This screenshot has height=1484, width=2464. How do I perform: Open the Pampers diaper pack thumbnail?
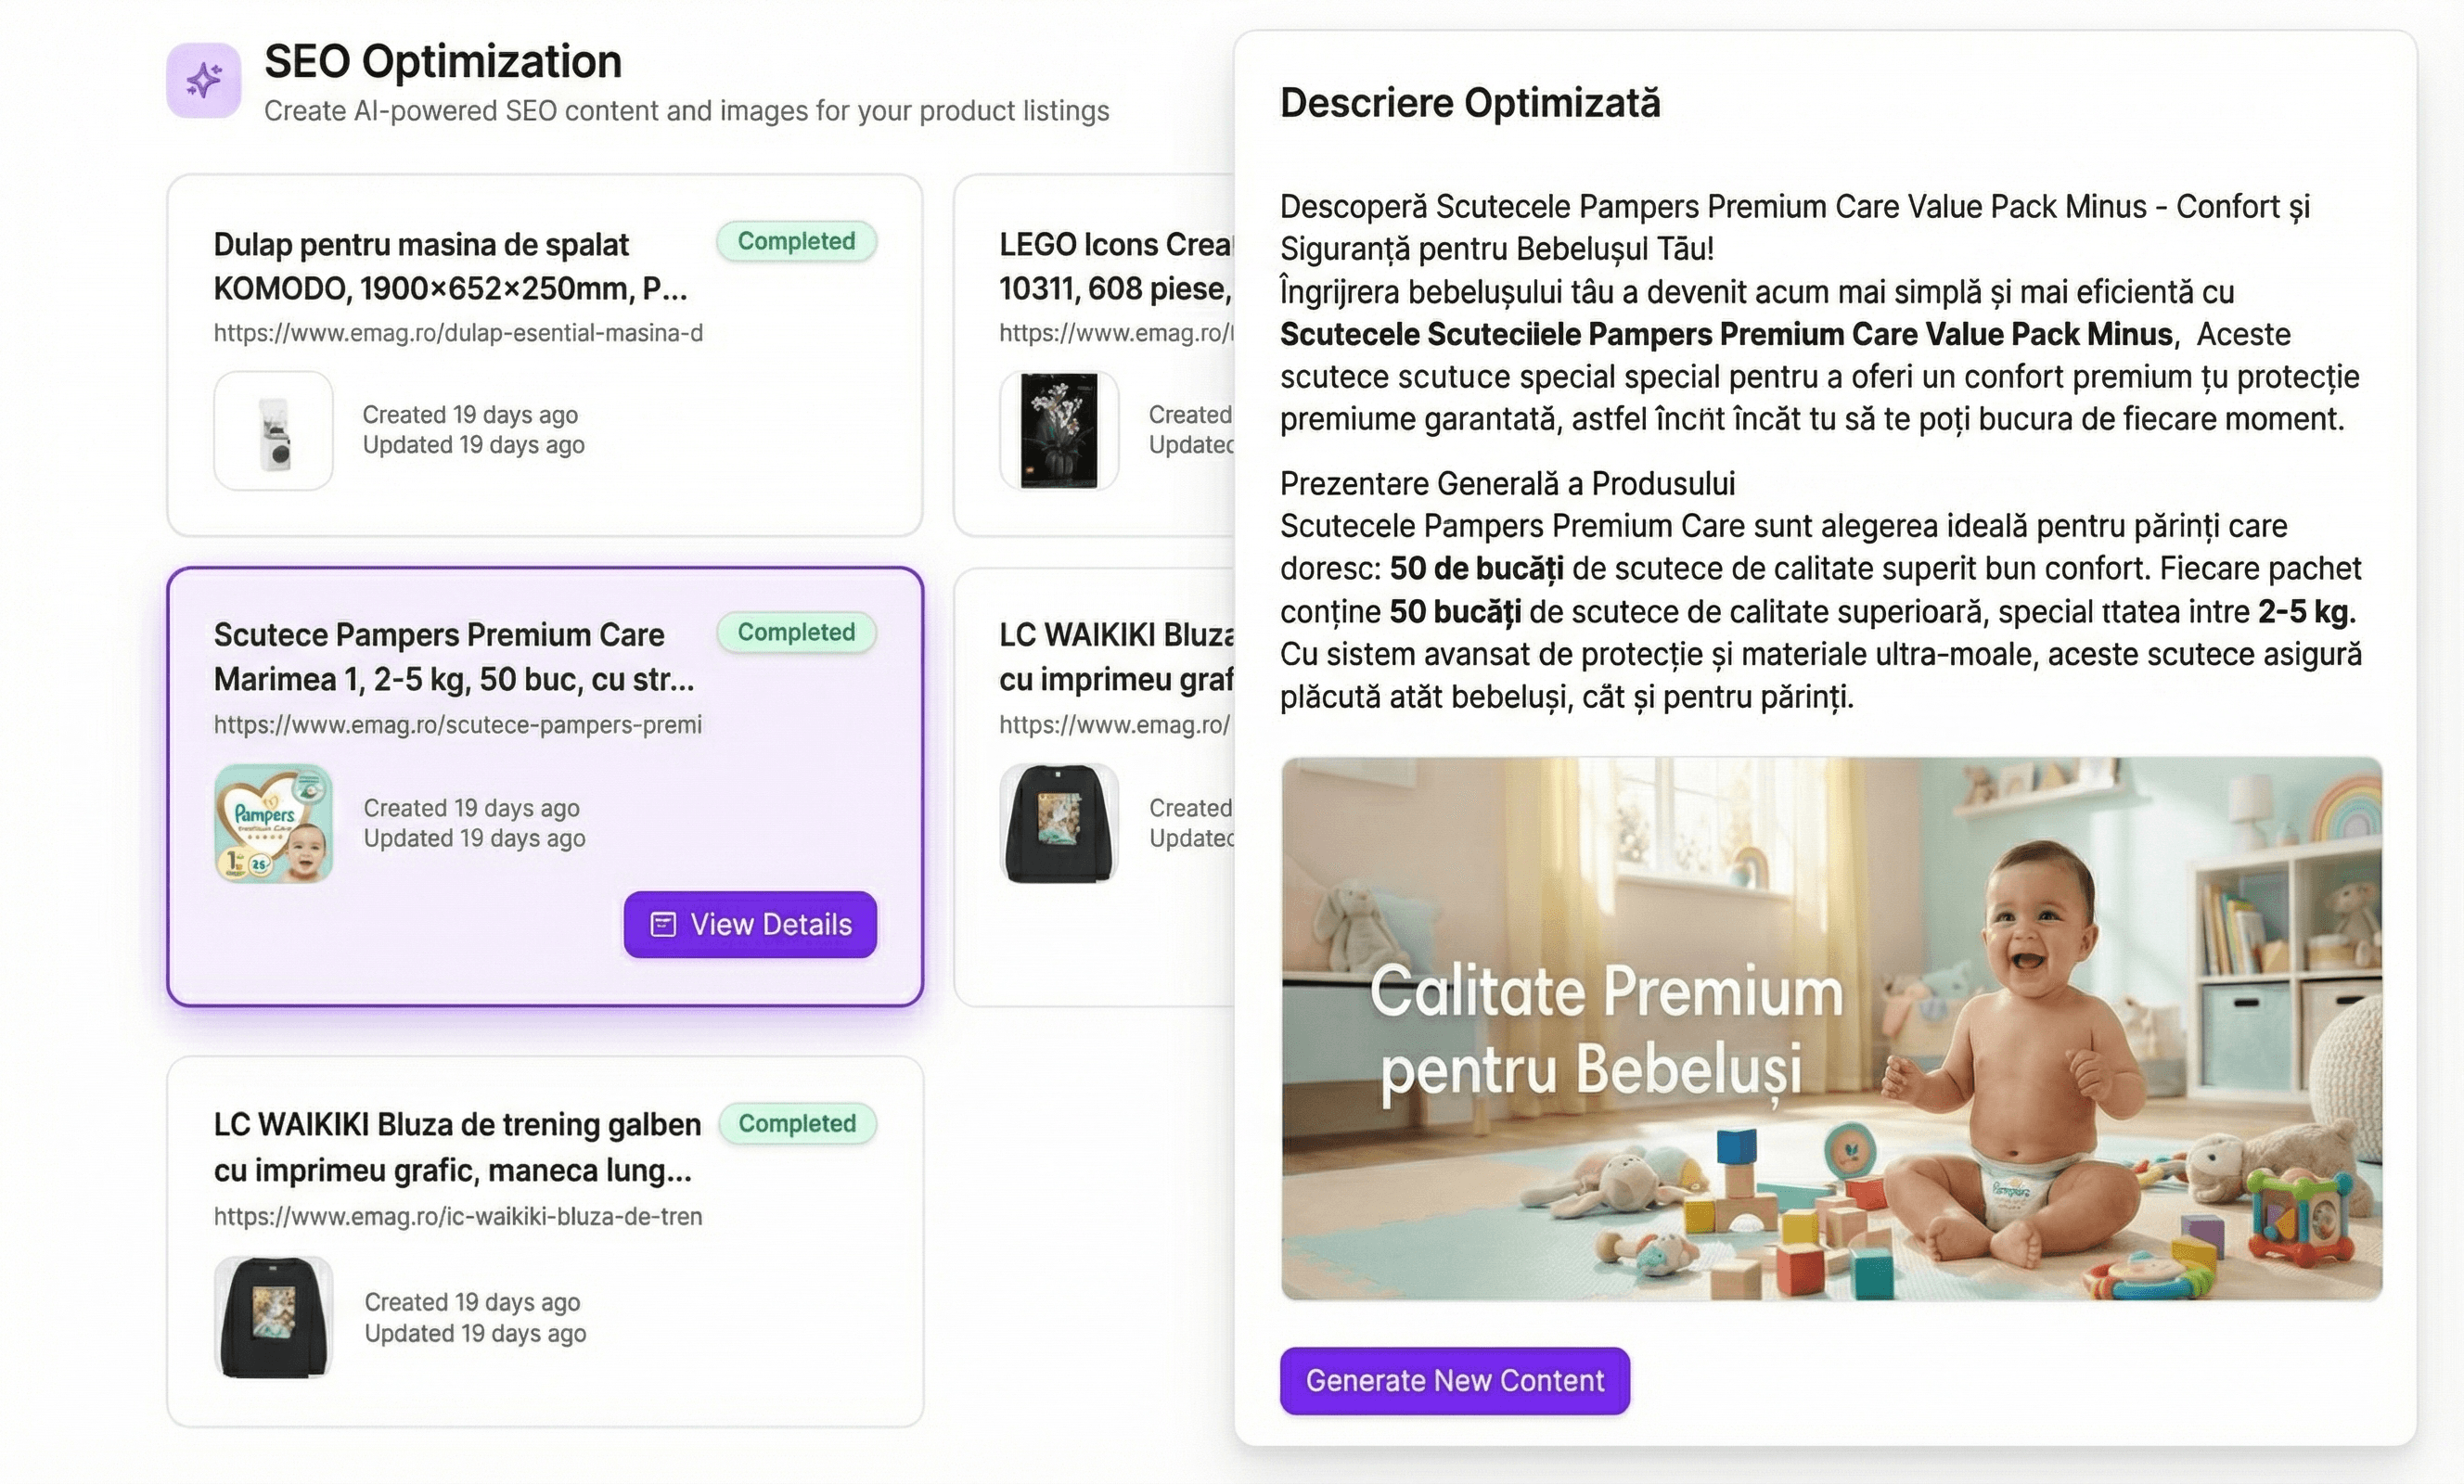point(273,823)
